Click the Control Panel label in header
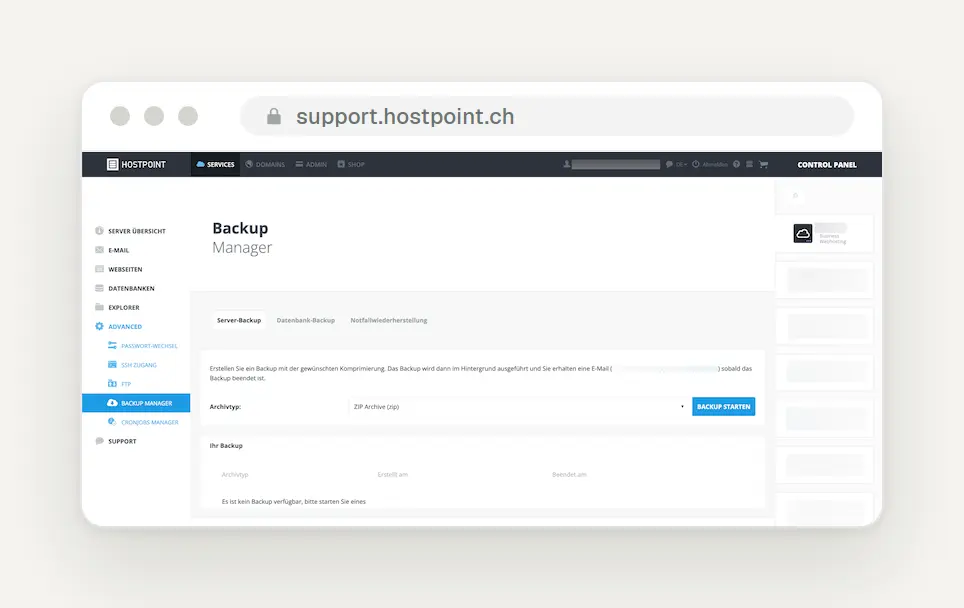 coord(827,165)
